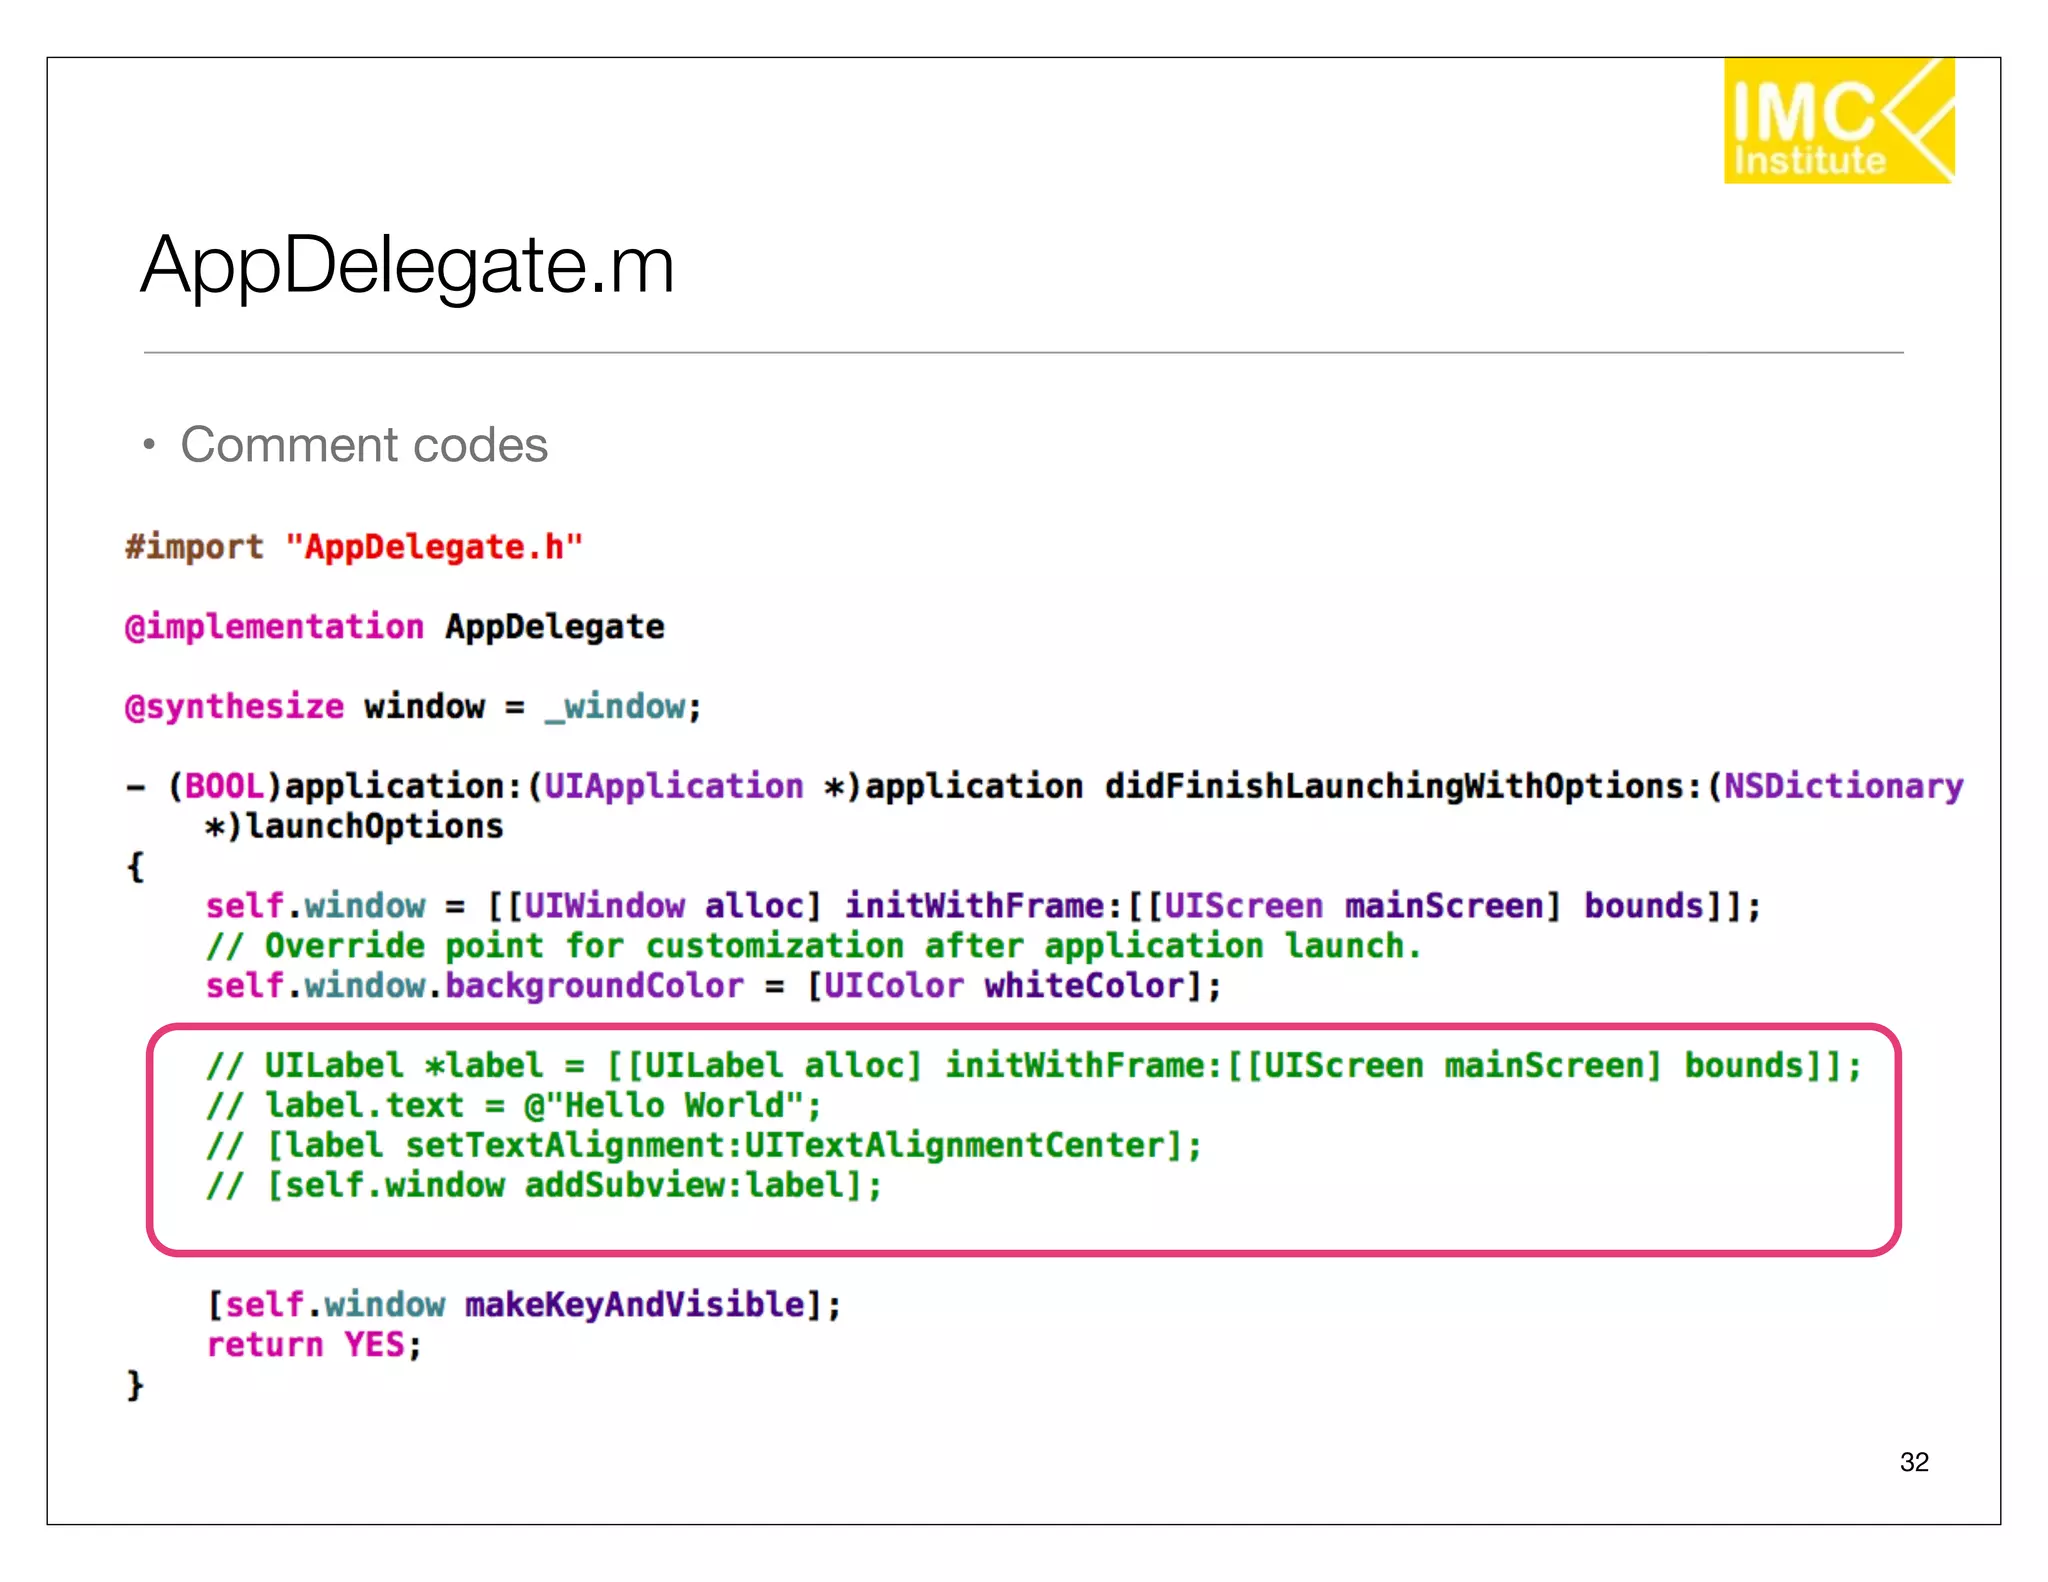
Task: Click the makeKeyAndVisible line
Action: [523, 1305]
